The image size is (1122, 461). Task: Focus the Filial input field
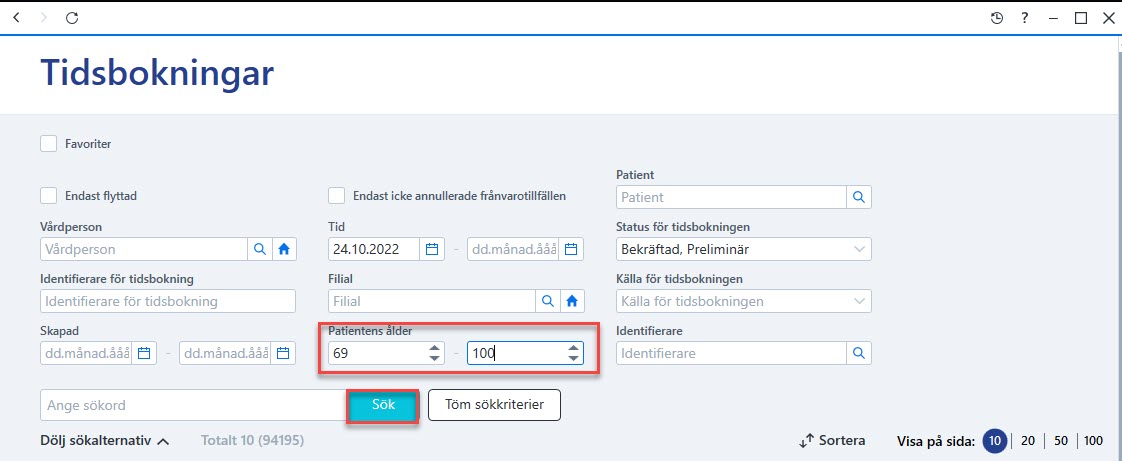432,301
